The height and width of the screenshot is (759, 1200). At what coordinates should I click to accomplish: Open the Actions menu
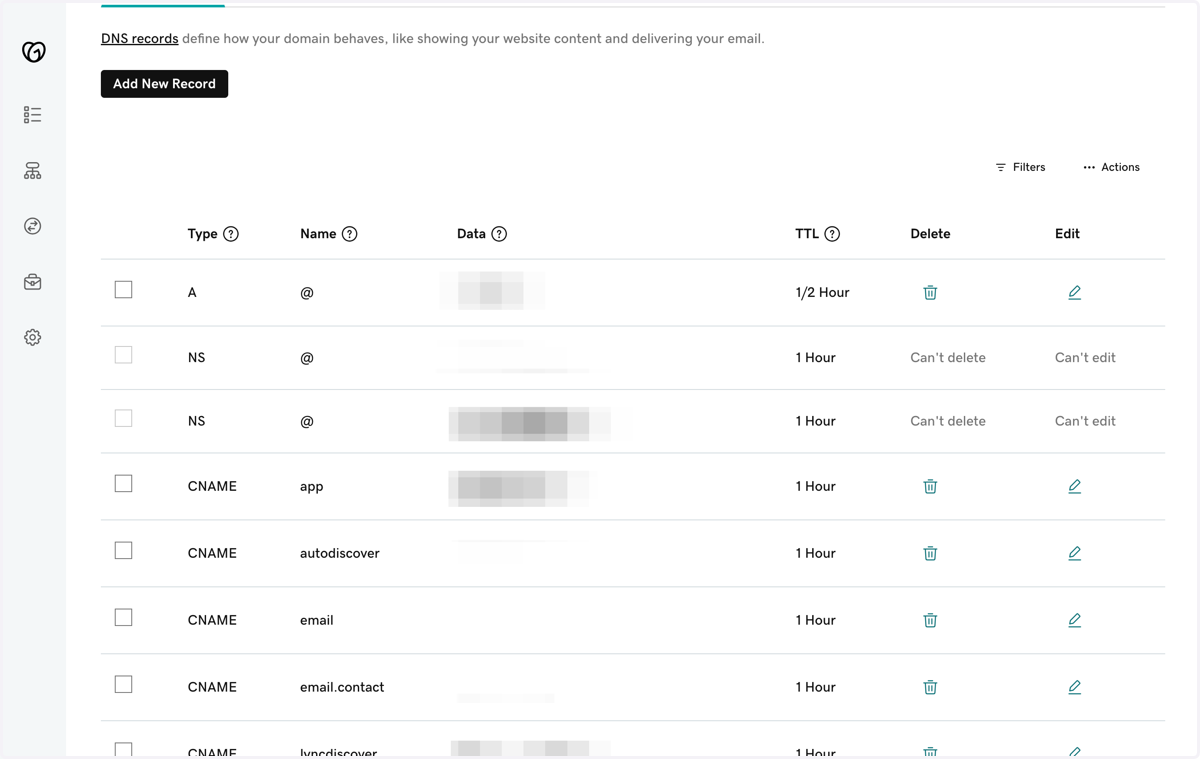1111,167
